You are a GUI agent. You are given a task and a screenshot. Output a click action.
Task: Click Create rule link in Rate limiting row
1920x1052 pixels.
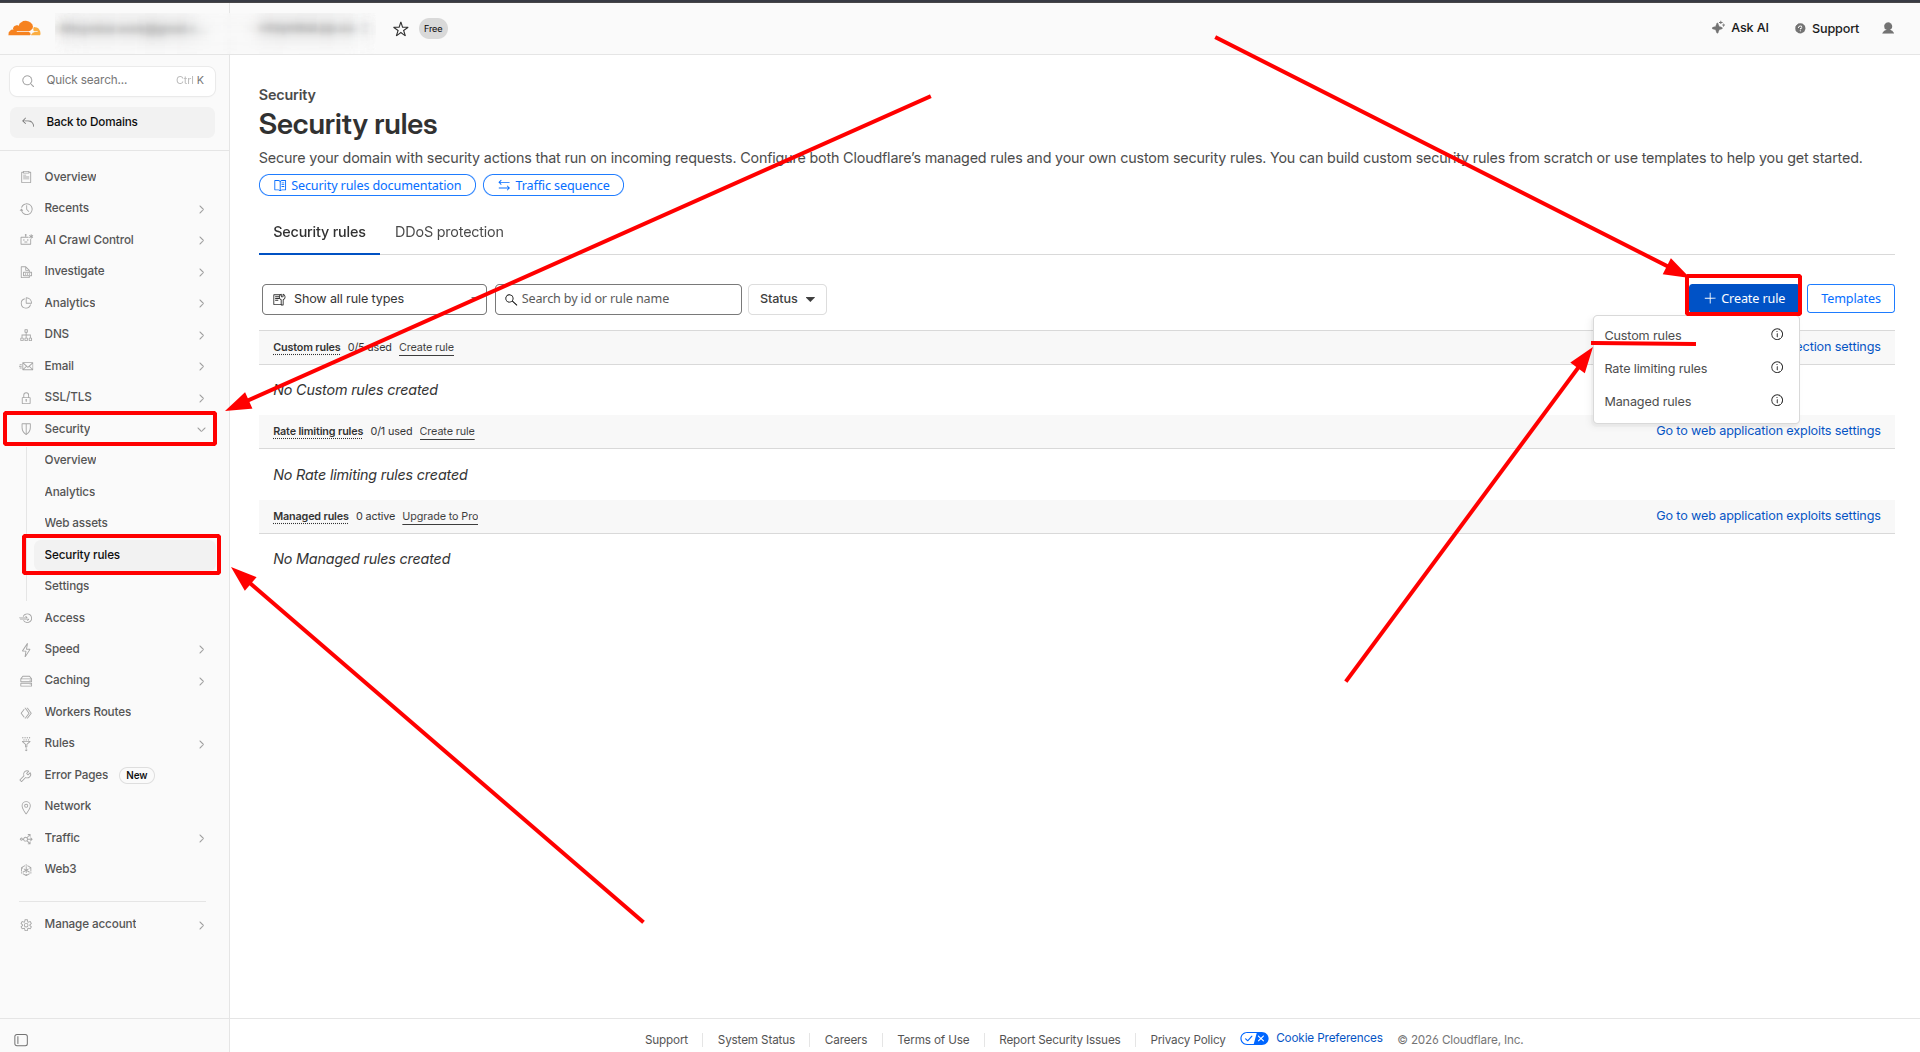tap(447, 432)
